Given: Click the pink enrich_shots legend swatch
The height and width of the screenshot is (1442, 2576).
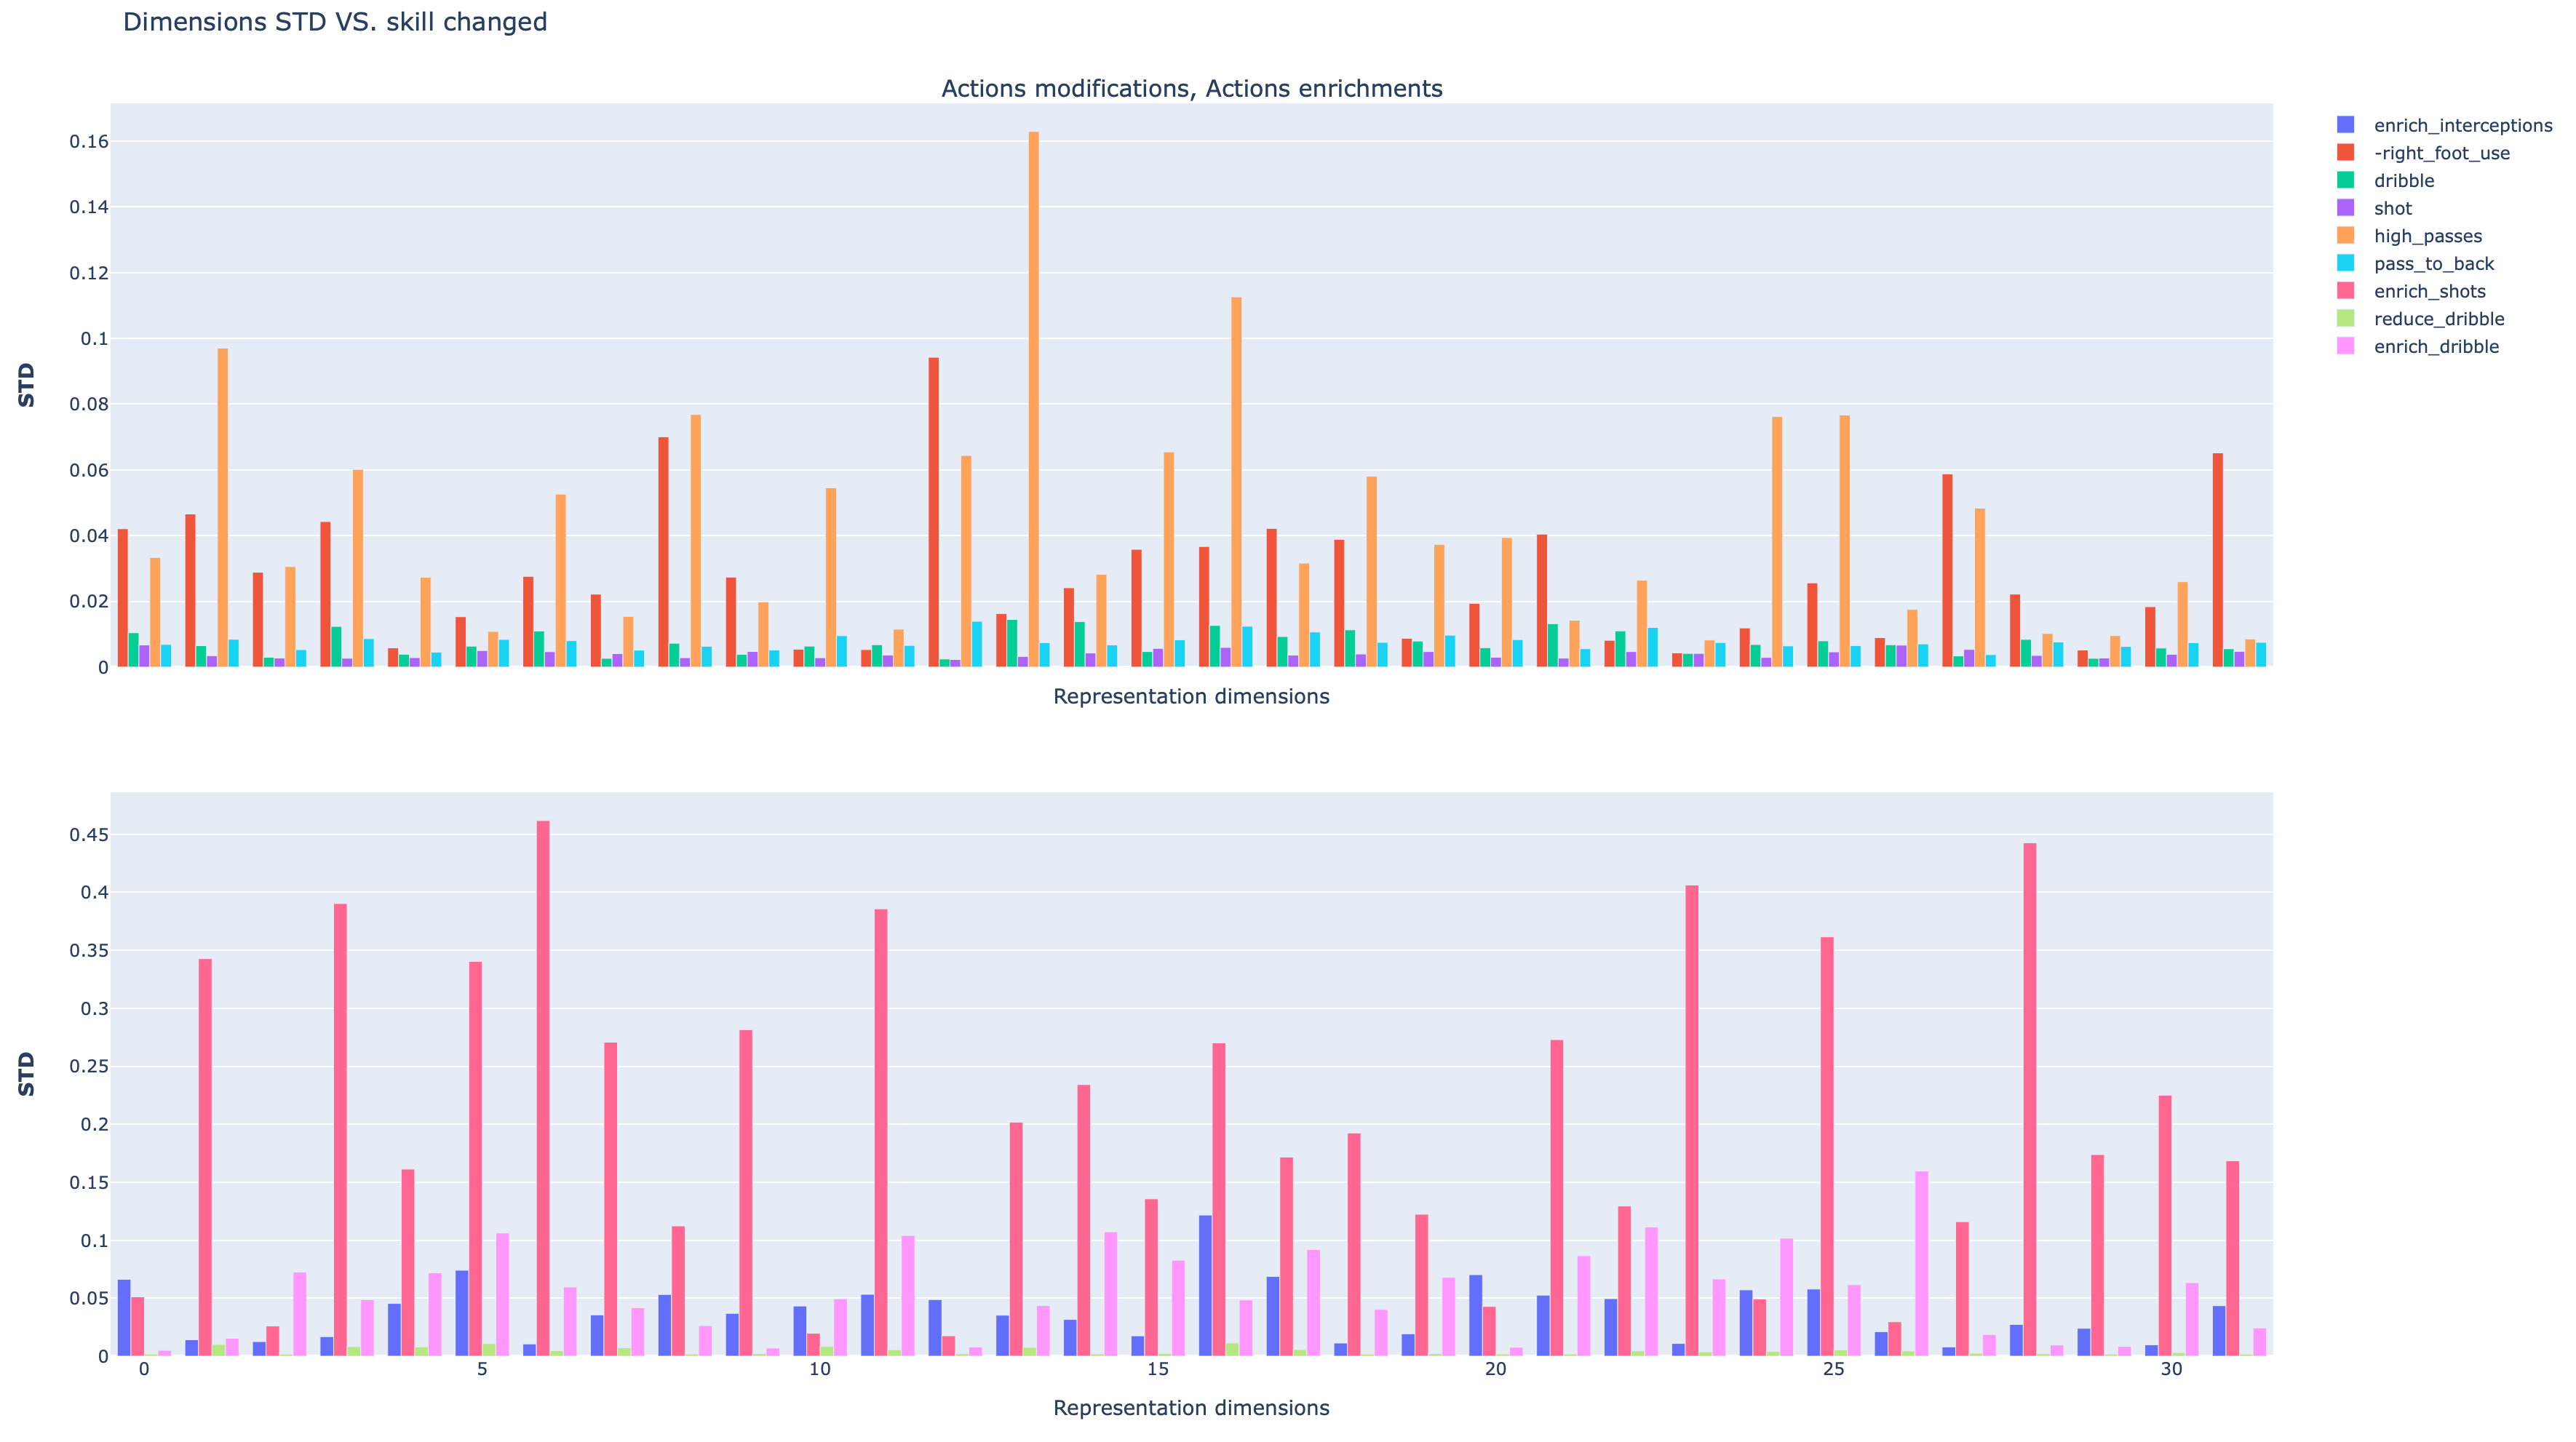Looking at the screenshot, I should 2345,291.
